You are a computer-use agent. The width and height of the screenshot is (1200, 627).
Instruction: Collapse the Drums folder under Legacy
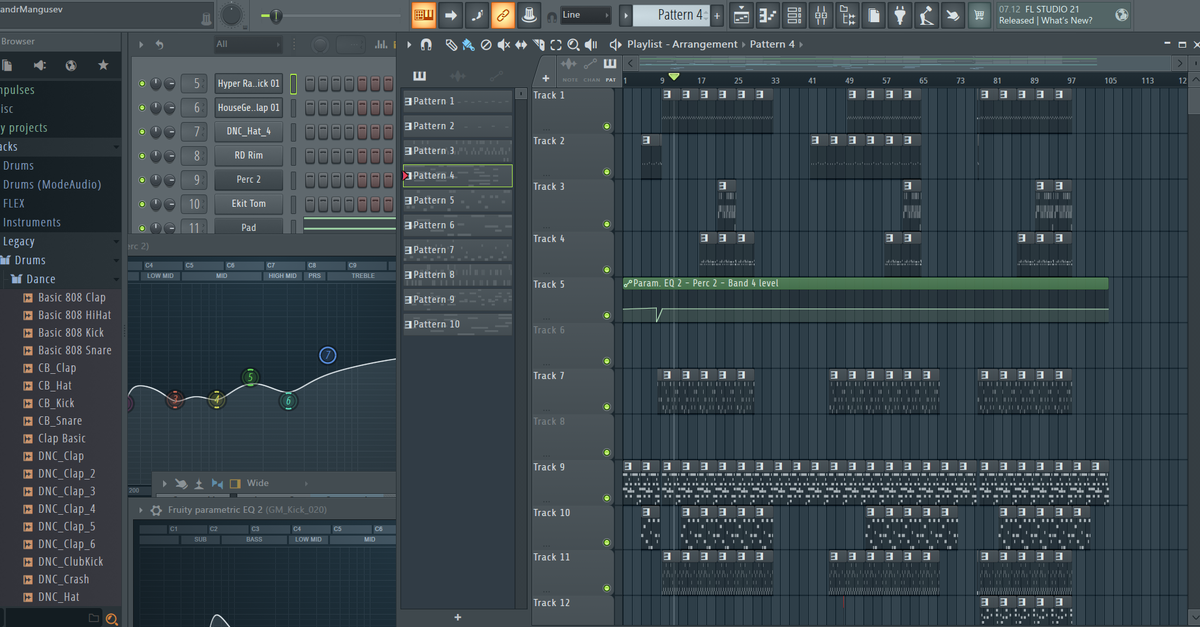tap(30, 260)
